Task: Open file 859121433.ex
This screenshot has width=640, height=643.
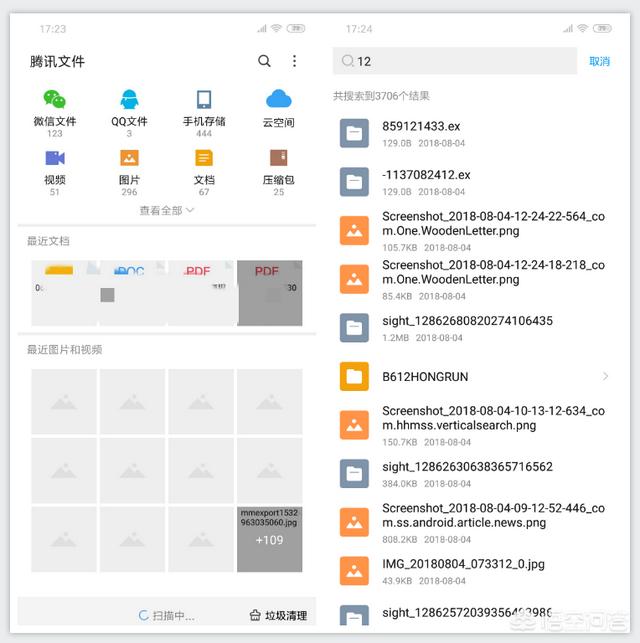Action: (474, 134)
